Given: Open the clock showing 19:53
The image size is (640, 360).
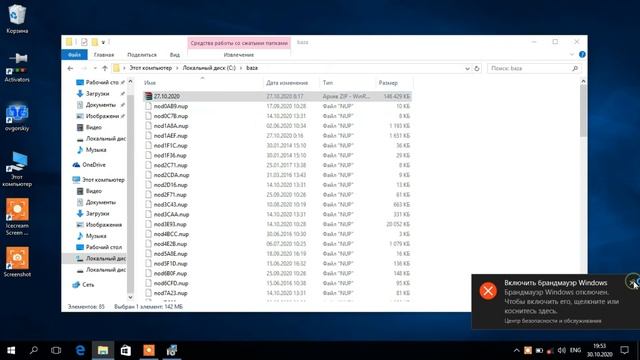Looking at the screenshot, I should point(600,350).
